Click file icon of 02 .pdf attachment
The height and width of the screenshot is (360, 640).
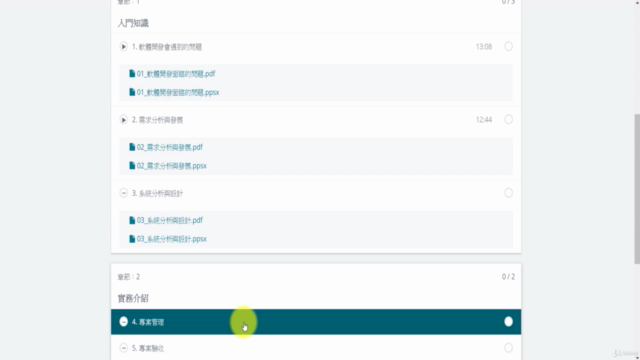point(132,147)
